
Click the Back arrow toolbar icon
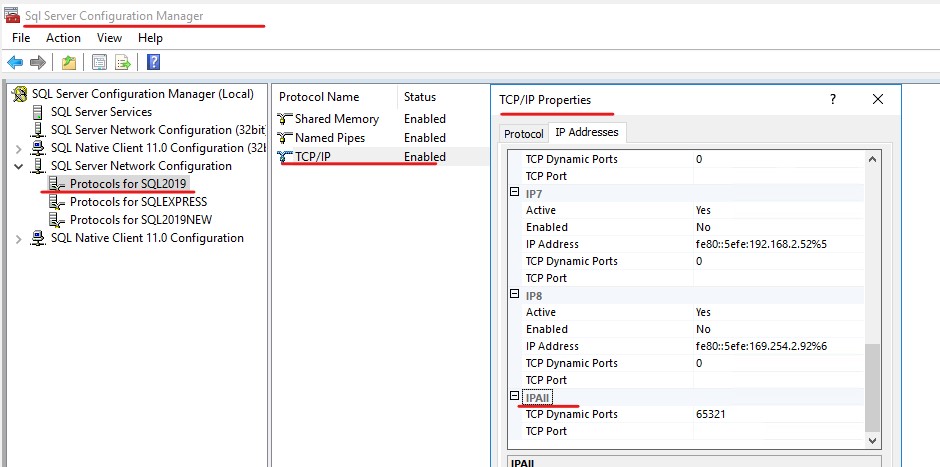click(x=15, y=62)
